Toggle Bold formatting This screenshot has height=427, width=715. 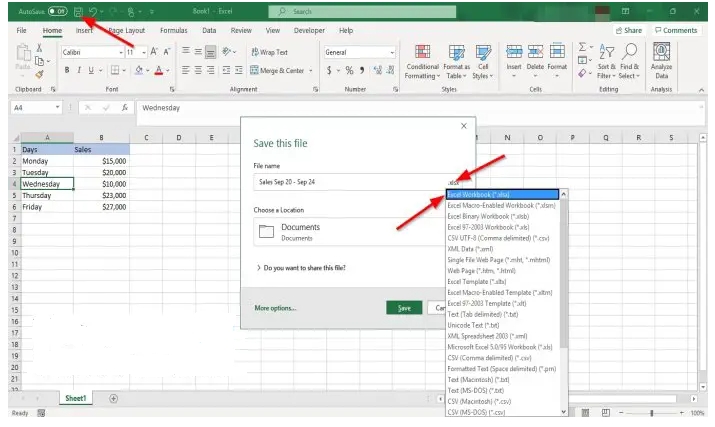coord(67,70)
